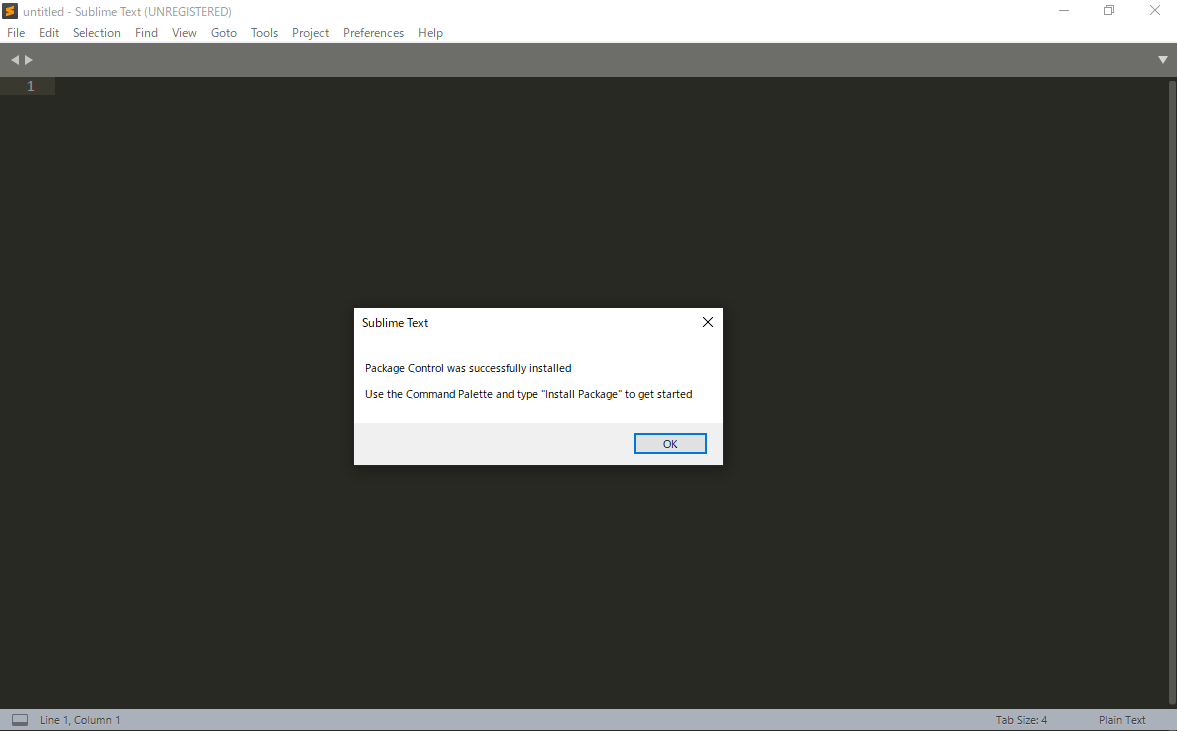
Task: Click OK in the Package Control dialog
Action: click(670, 444)
